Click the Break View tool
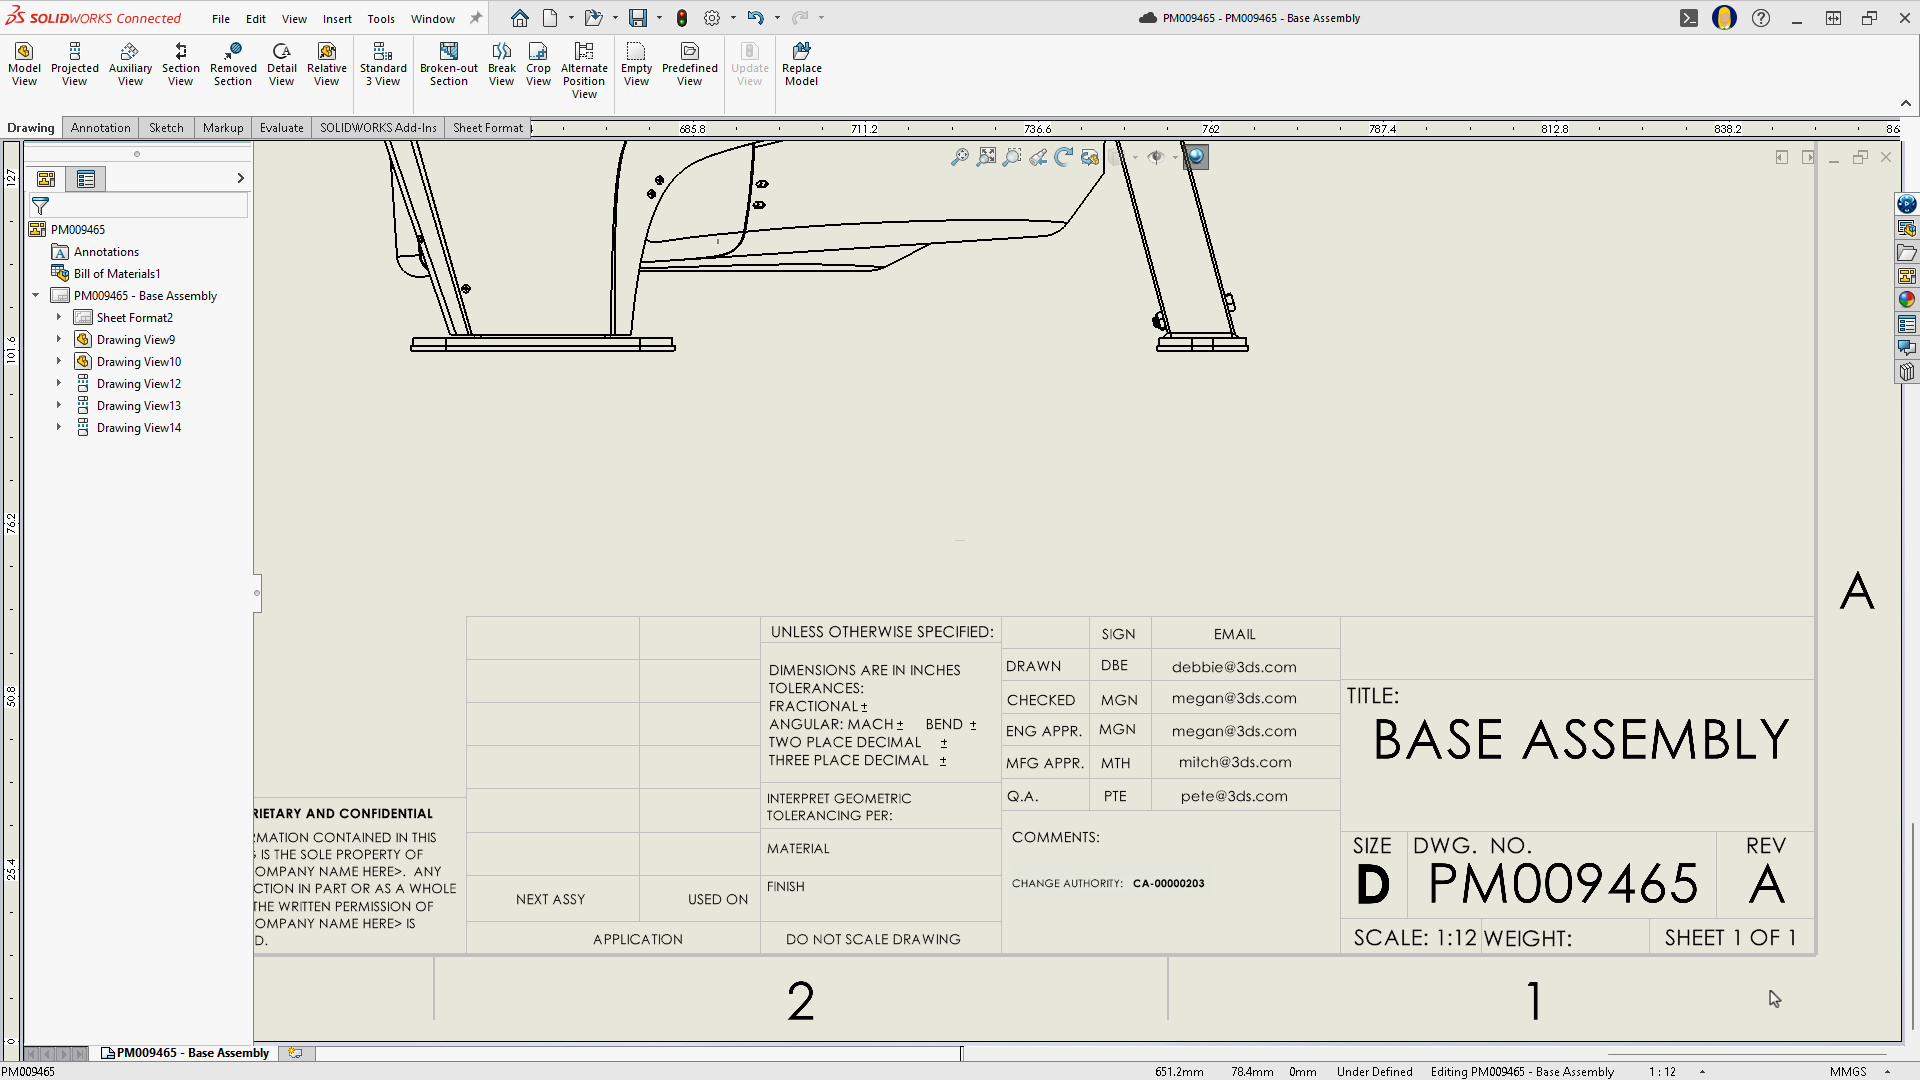Viewport: 1920px width, 1080px height. pos(501,65)
